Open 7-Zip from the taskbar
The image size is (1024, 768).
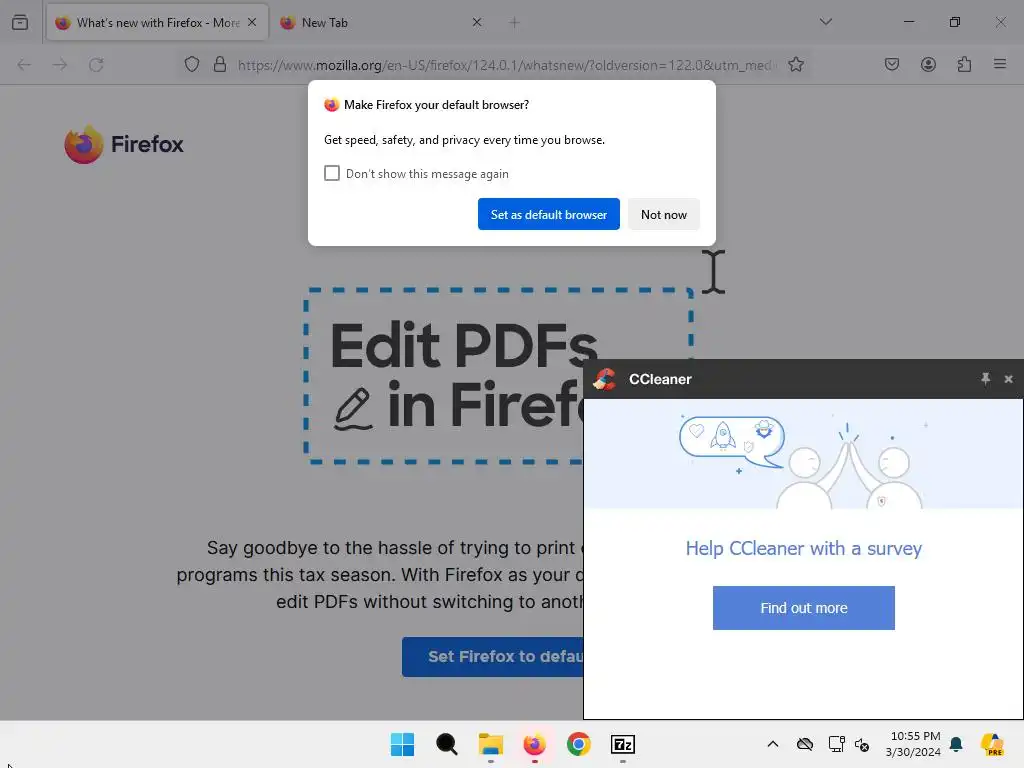(x=622, y=744)
